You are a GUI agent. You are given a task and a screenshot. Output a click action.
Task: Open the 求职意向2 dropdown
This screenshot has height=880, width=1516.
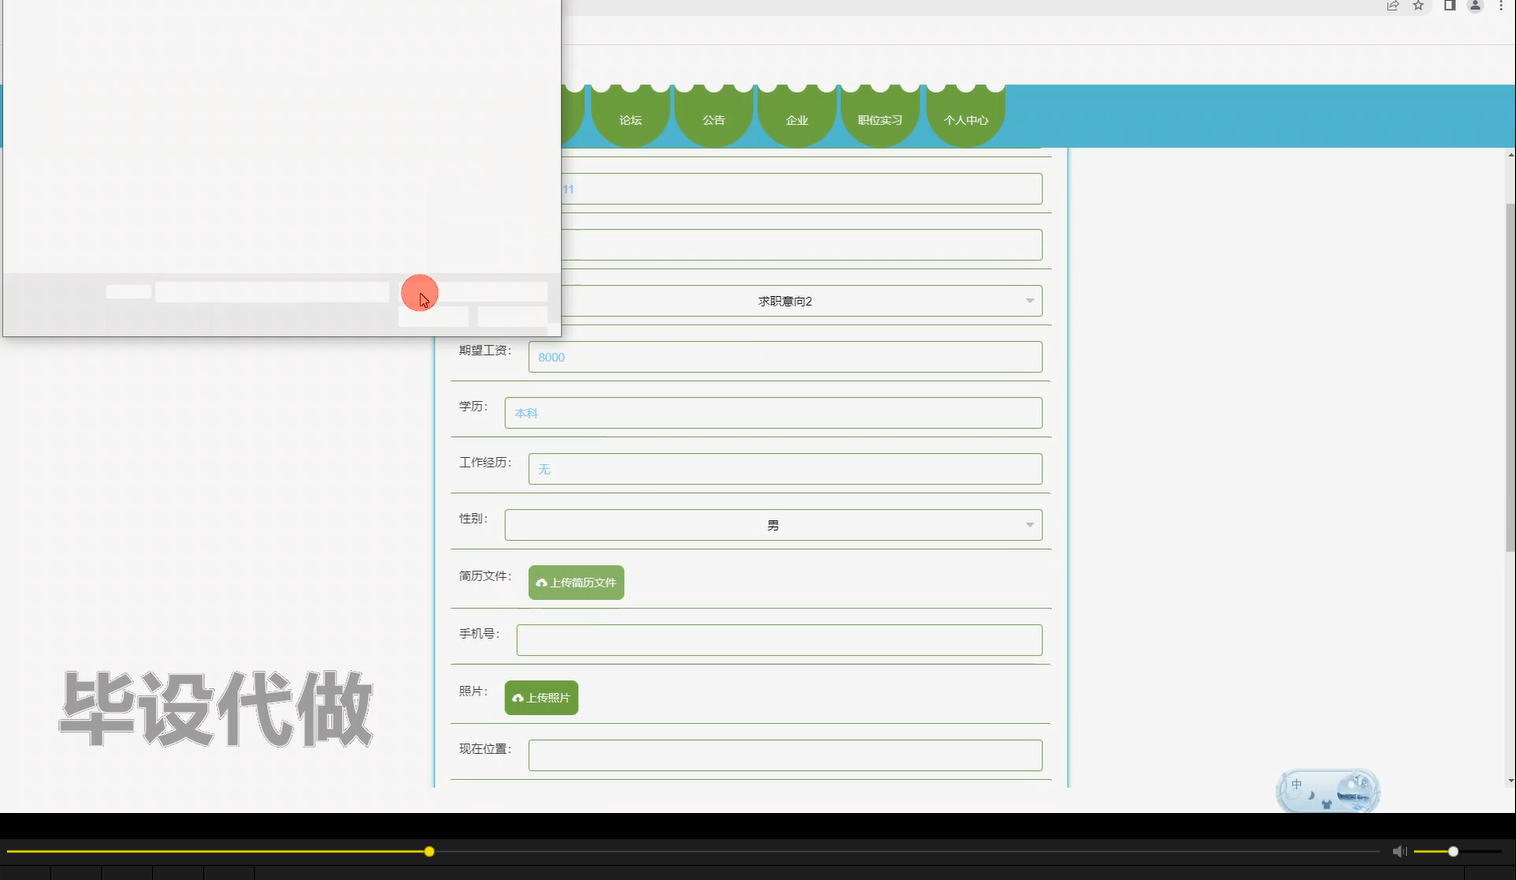[x=785, y=300]
